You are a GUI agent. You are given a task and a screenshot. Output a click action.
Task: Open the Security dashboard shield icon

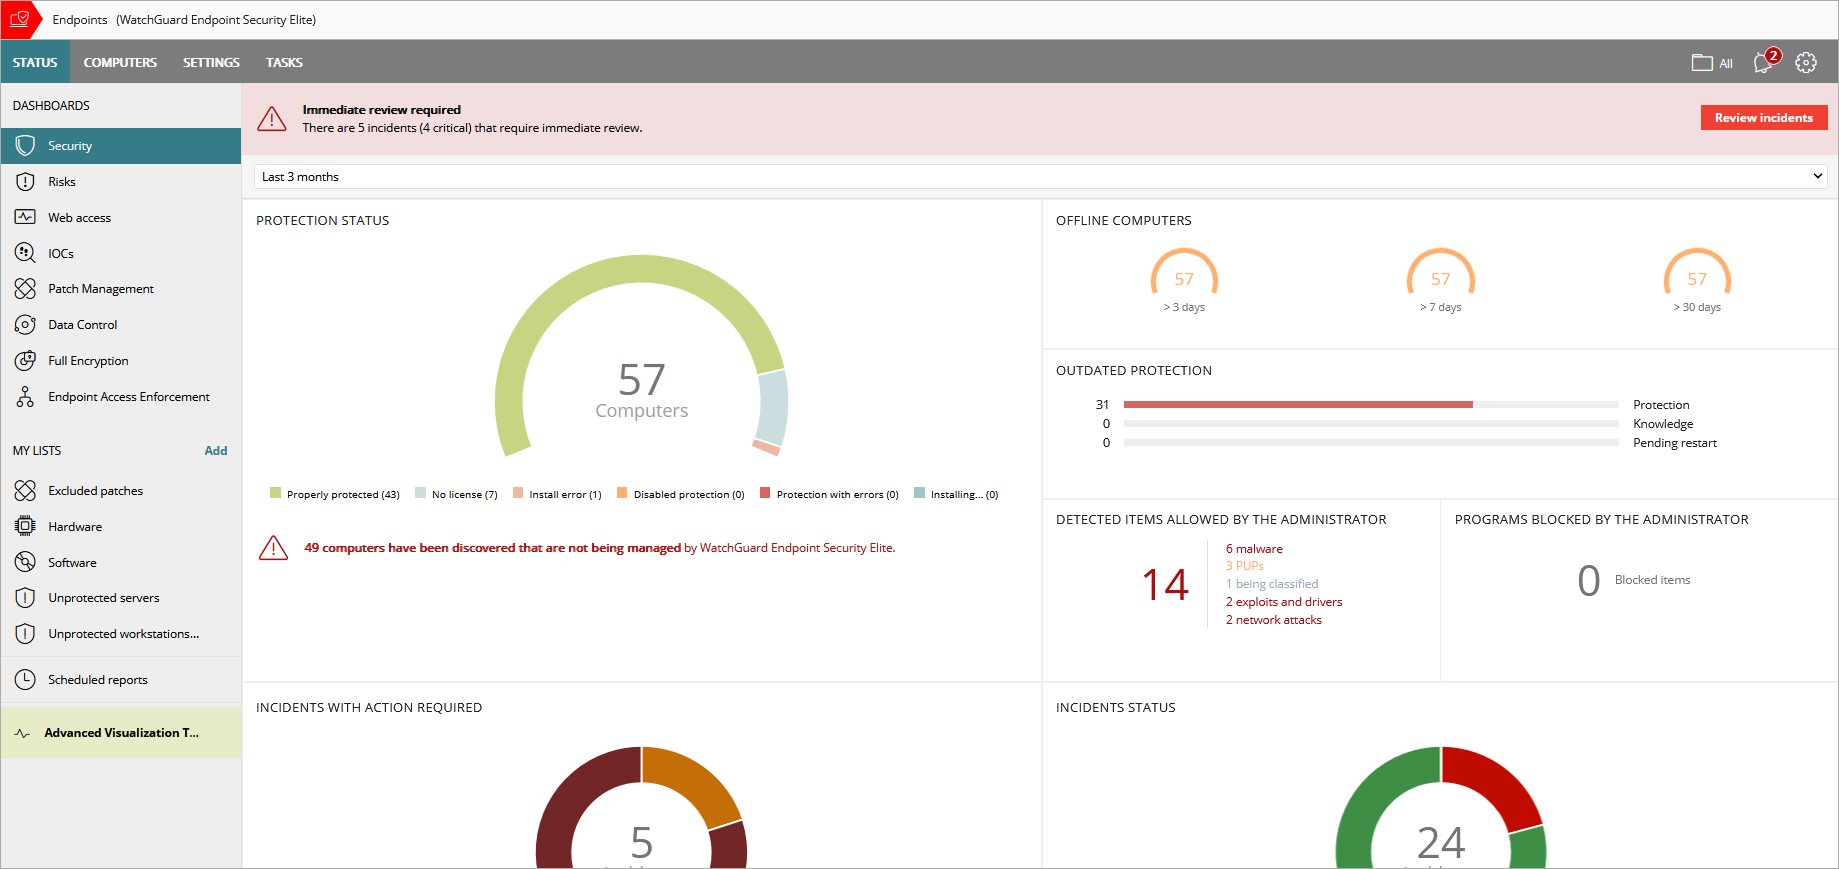pos(26,146)
